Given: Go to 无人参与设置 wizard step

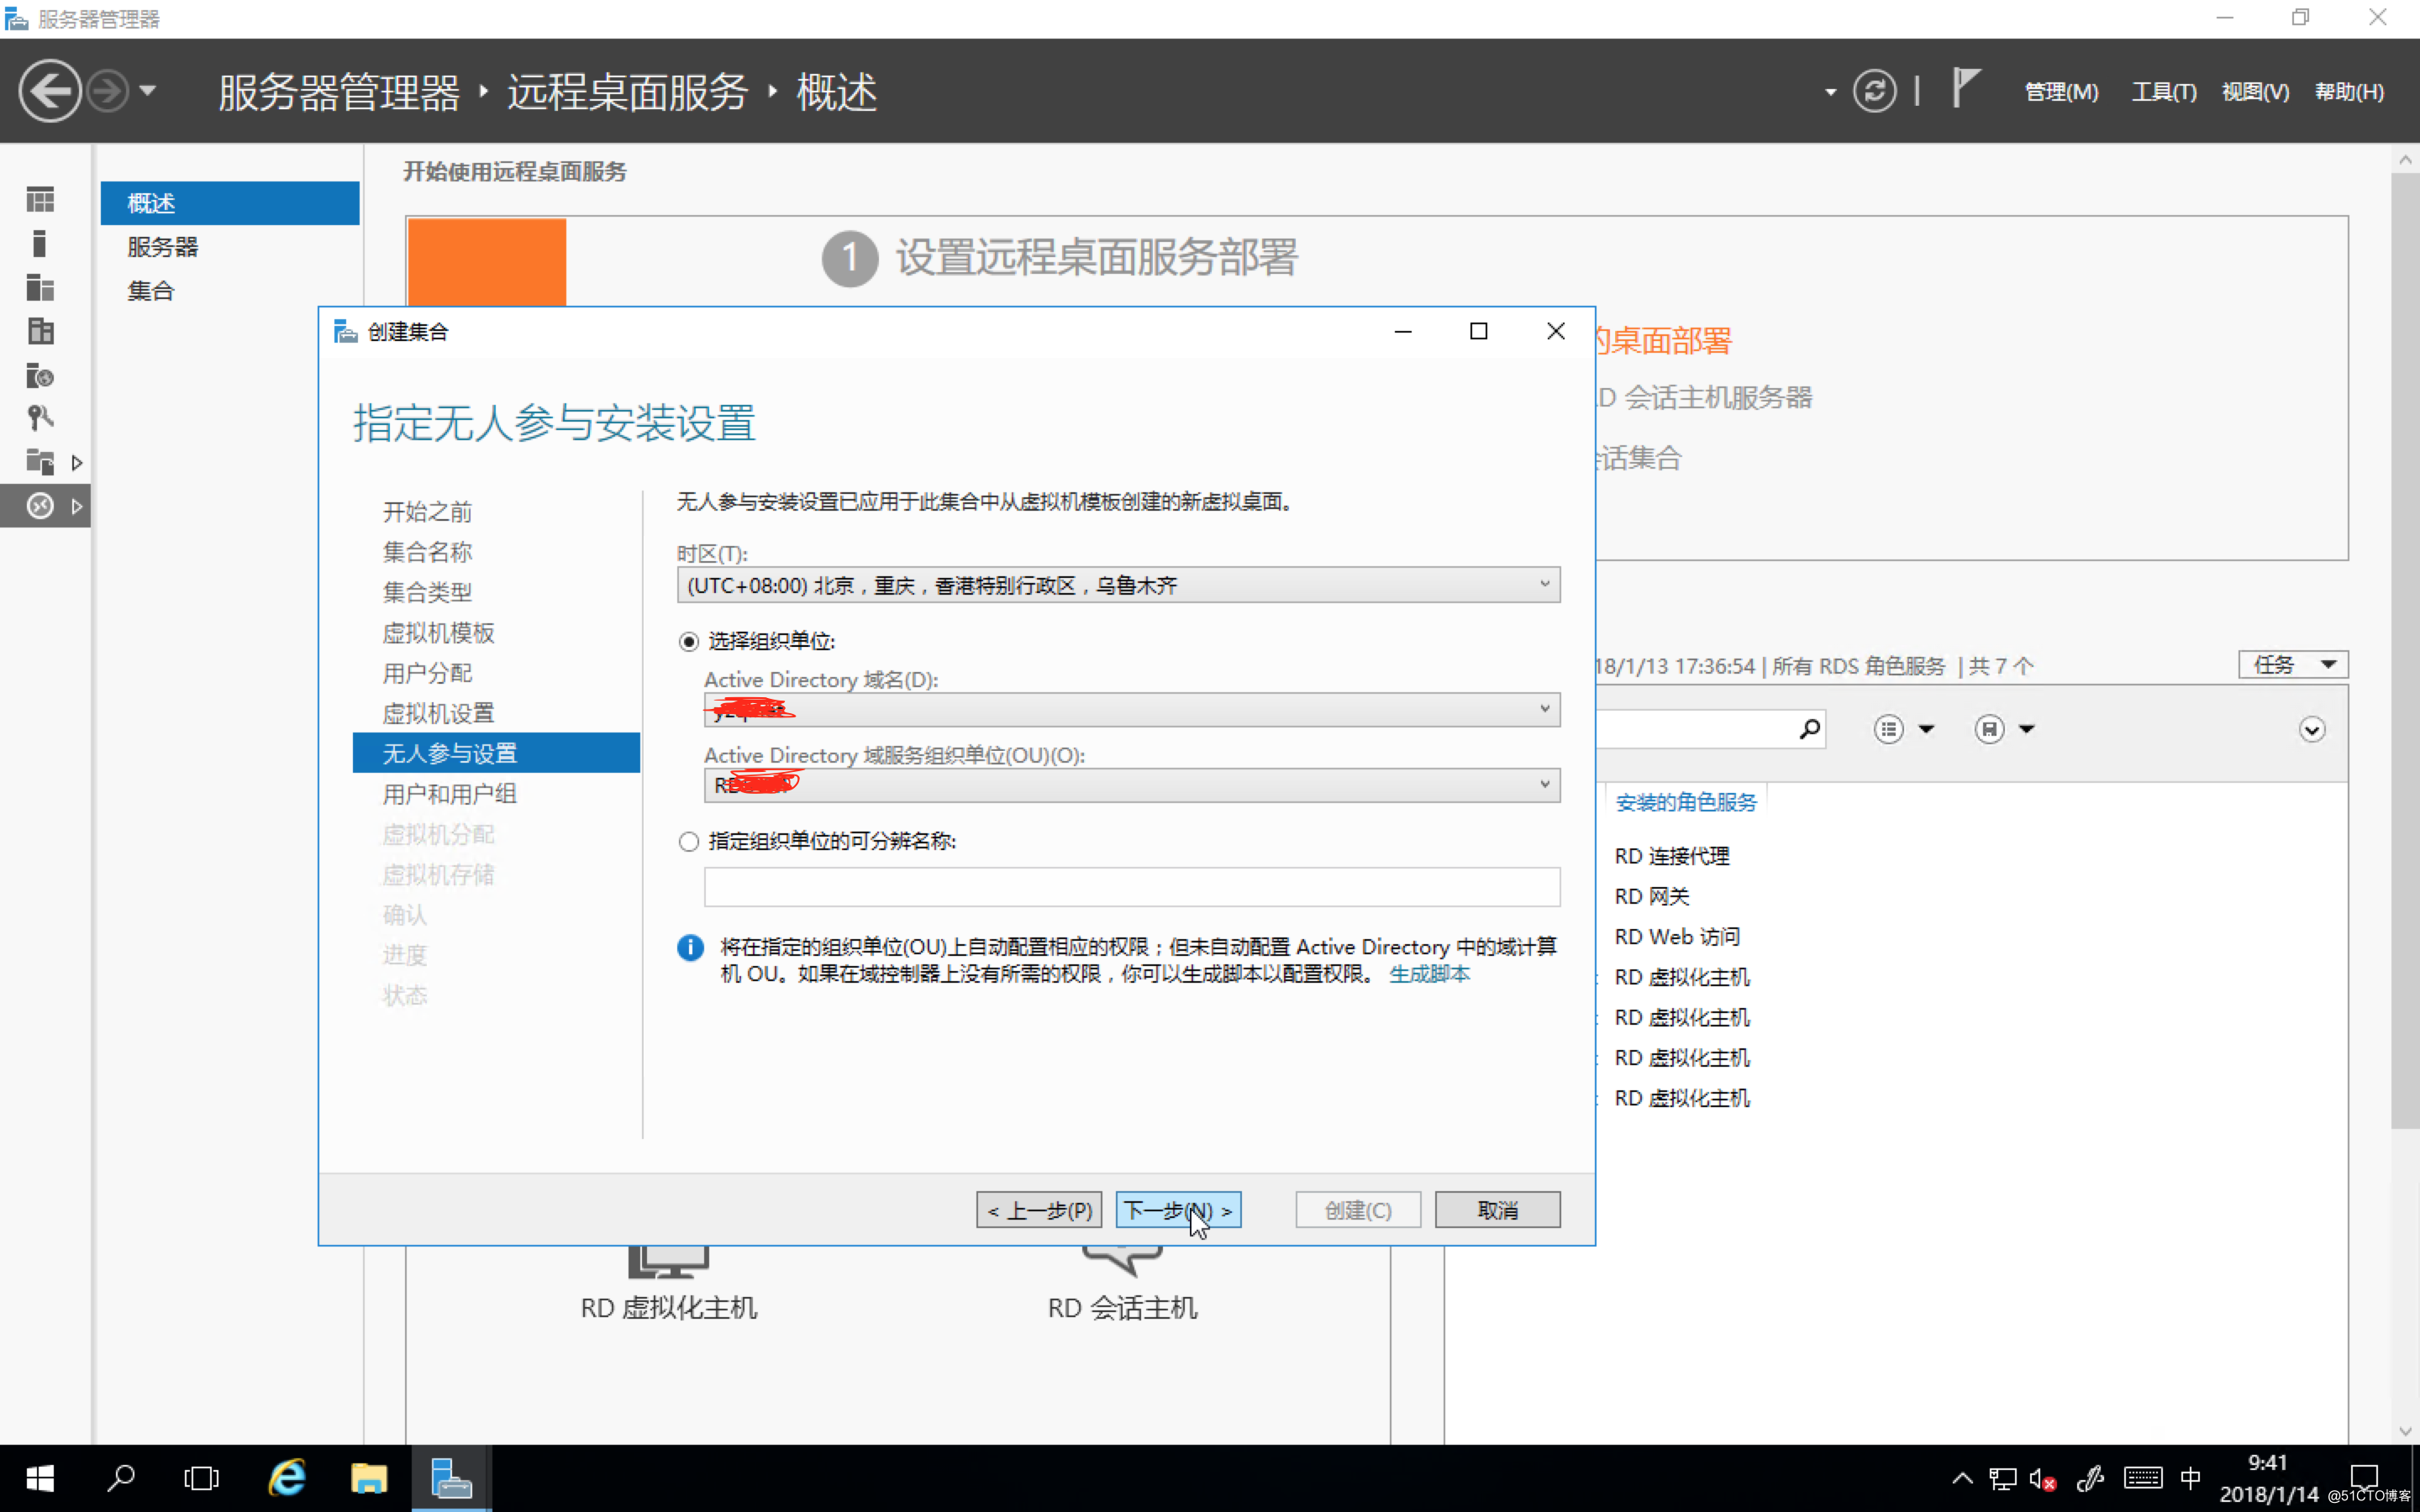Looking at the screenshot, I should (496, 753).
